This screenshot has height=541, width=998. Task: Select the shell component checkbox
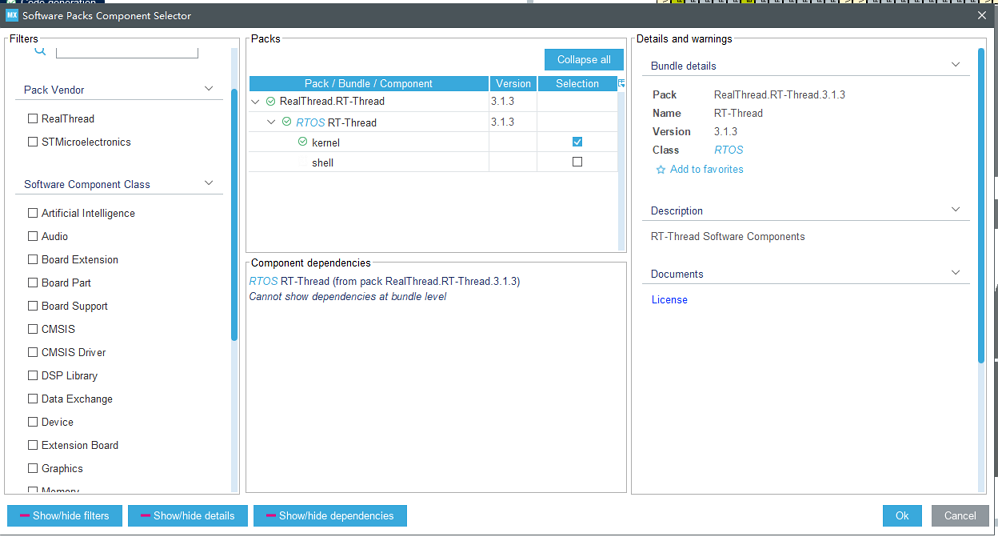tap(577, 162)
